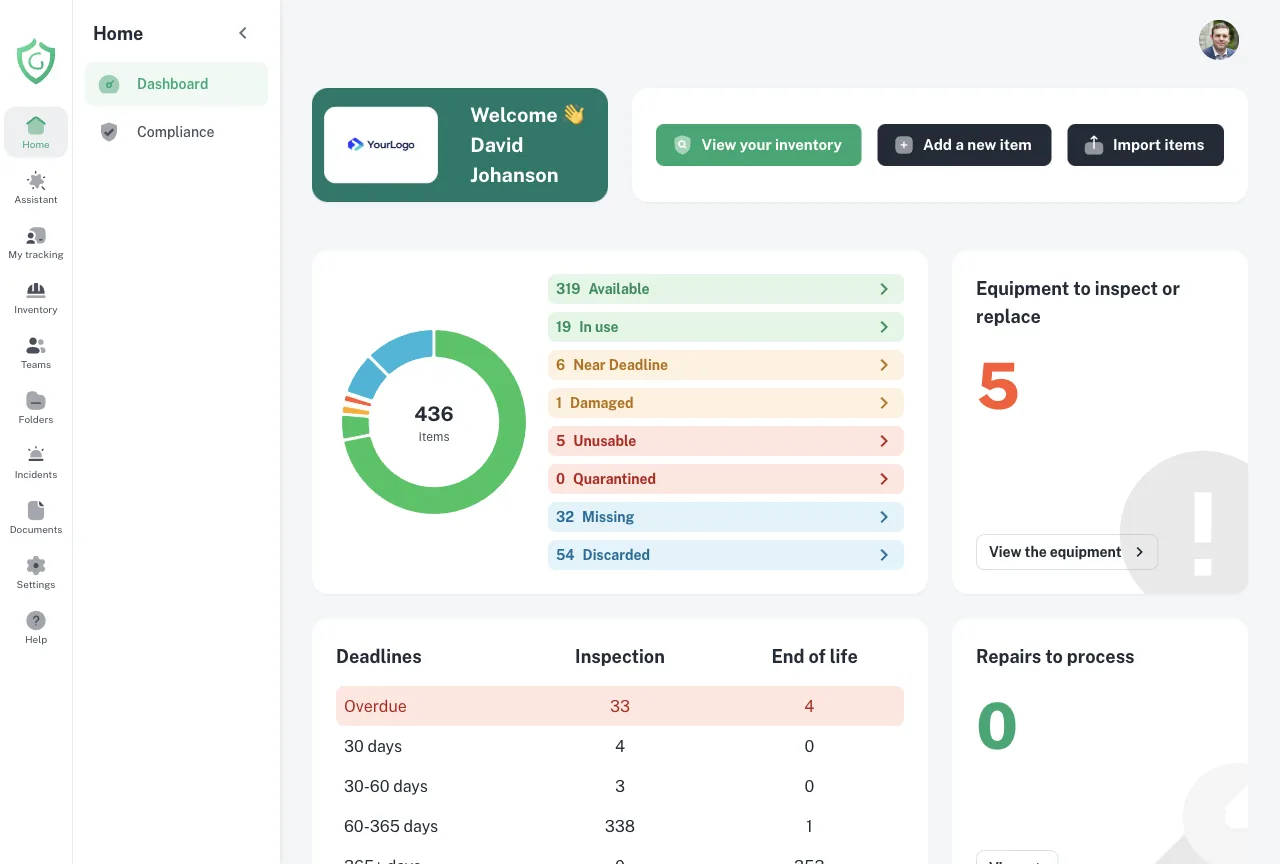Expand the 319 Available row
The height and width of the screenshot is (864, 1280).
click(726, 289)
